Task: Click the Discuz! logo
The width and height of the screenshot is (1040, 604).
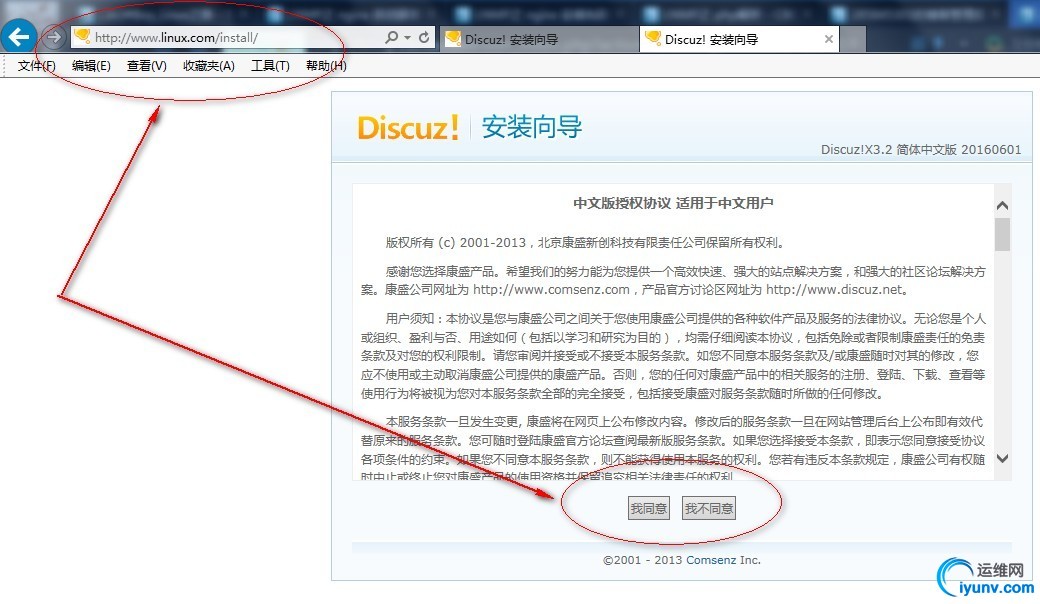Action: click(x=408, y=127)
